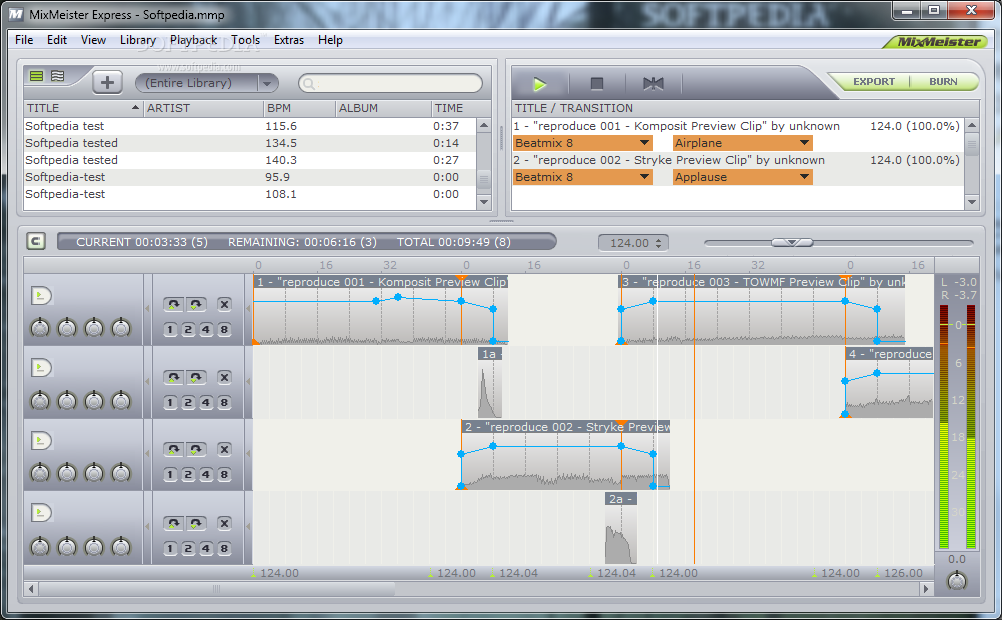Screen dimensions: 1002x620
Task: Click fourth timeline track's move-up arrow icon
Action: point(173,523)
